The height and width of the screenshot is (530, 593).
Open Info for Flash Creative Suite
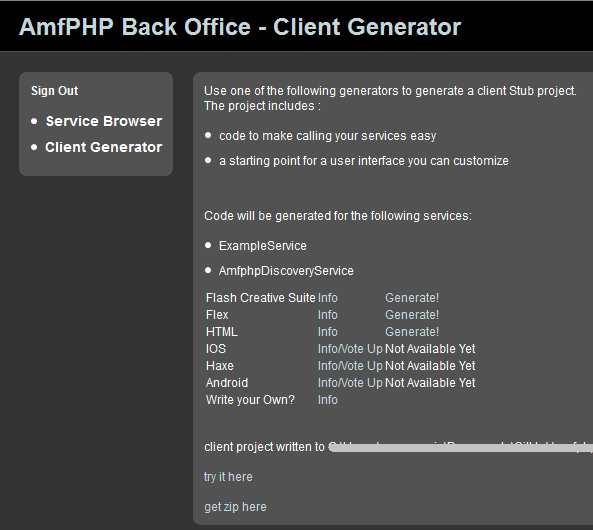coord(328,298)
